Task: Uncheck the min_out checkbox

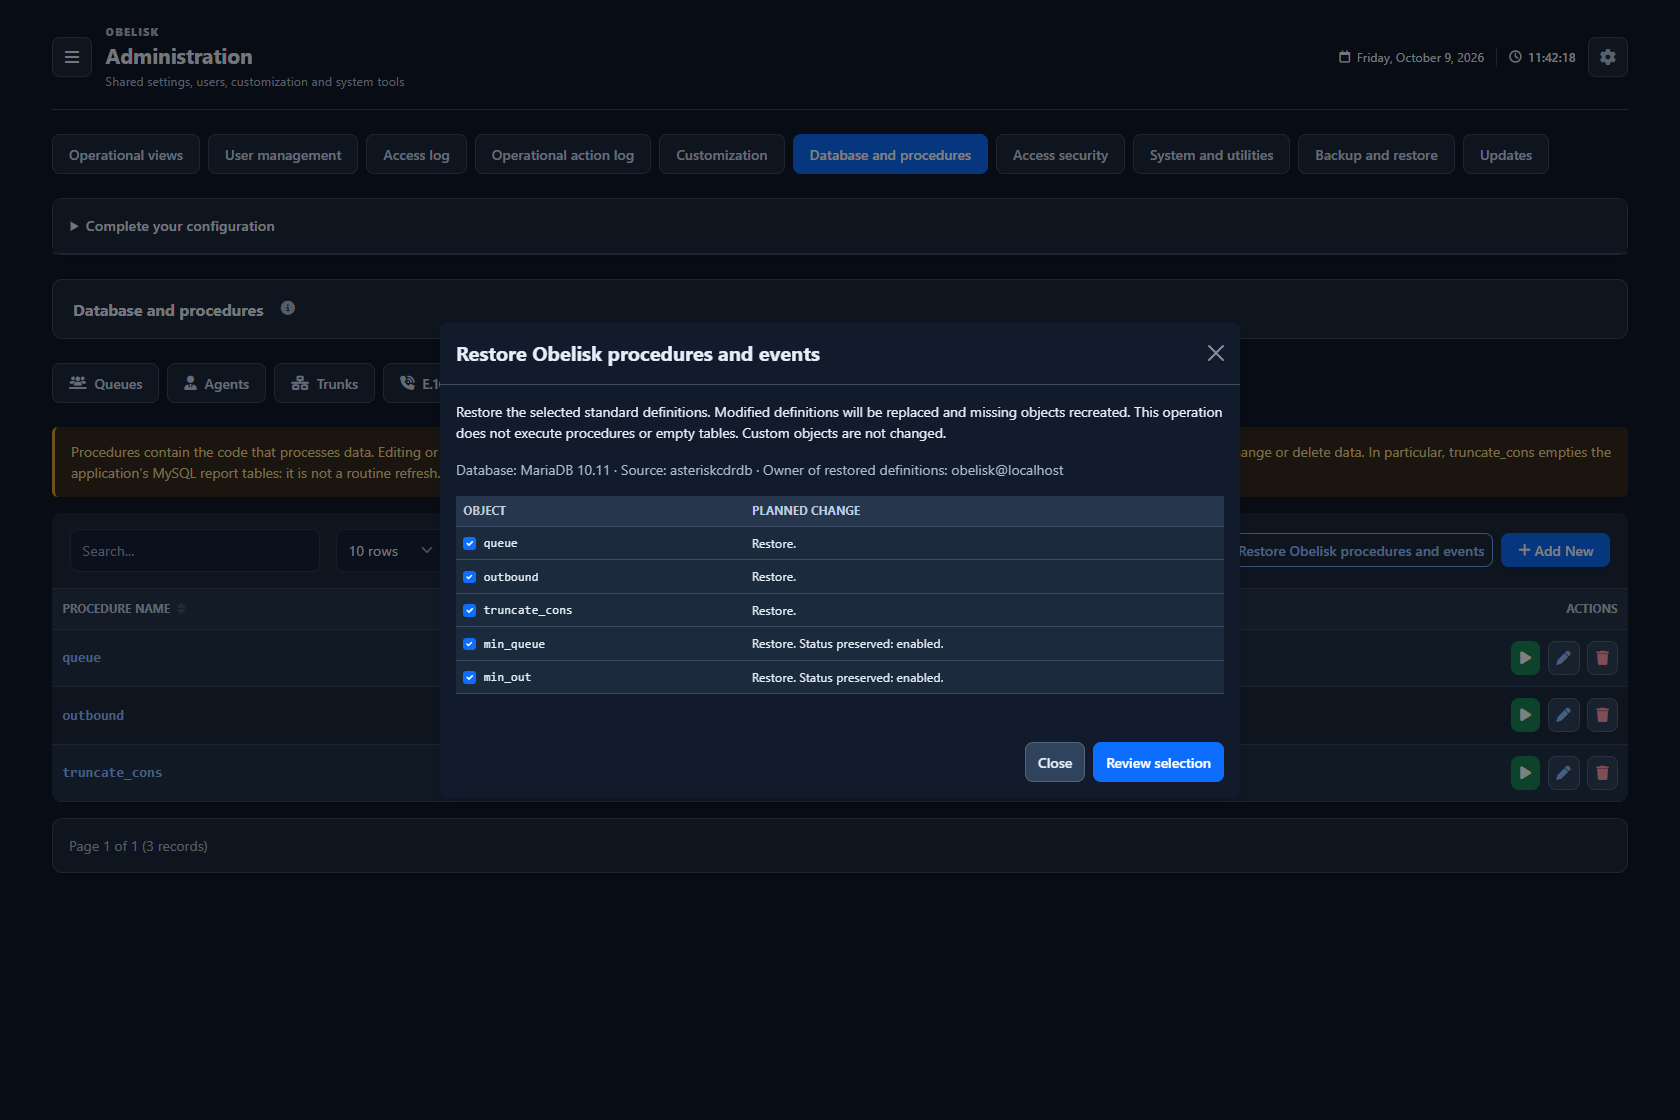Action: coord(470,677)
